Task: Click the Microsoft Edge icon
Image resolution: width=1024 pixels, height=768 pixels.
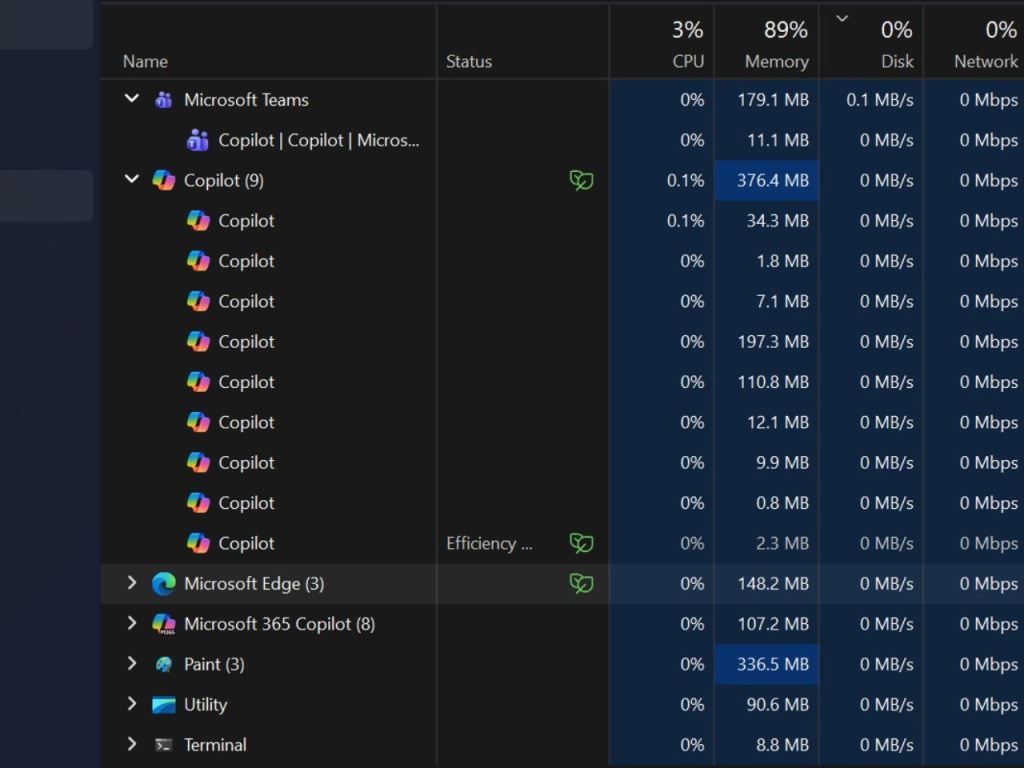Action: [163, 584]
